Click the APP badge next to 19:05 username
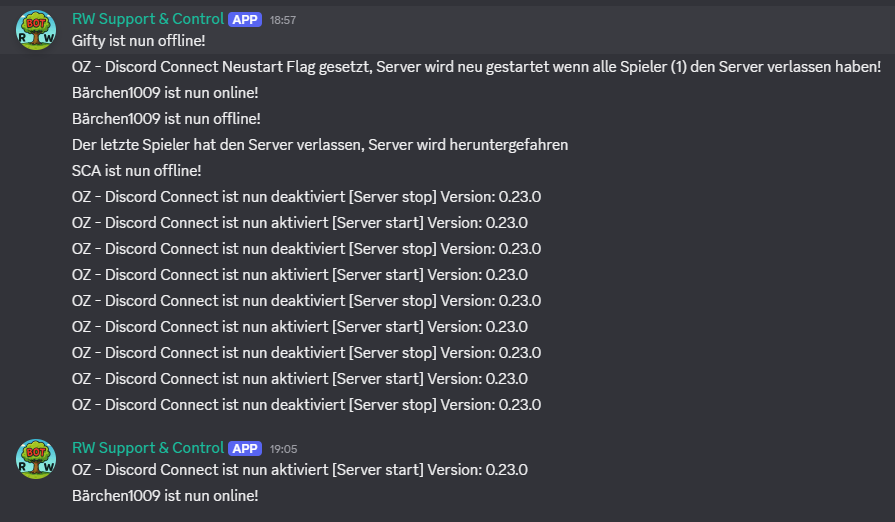This screenshot has width=895, height=522. [245, 448]
